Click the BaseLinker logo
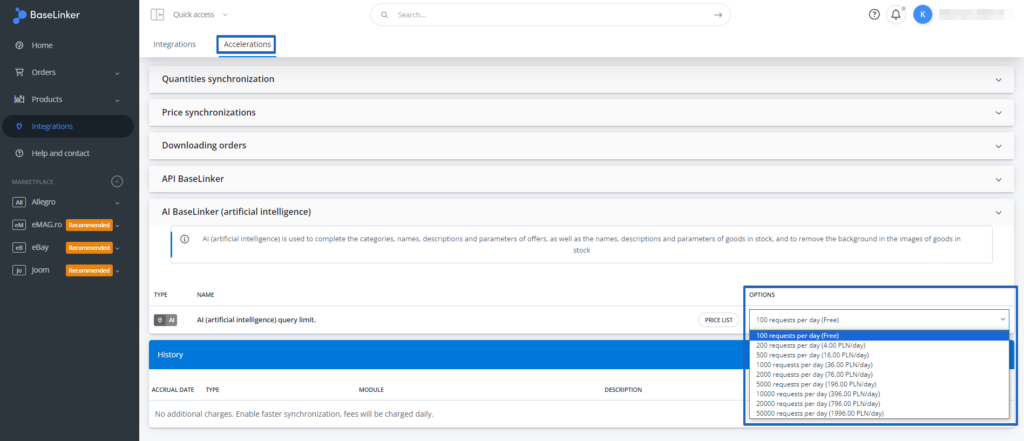 click(x=46, y=16)
